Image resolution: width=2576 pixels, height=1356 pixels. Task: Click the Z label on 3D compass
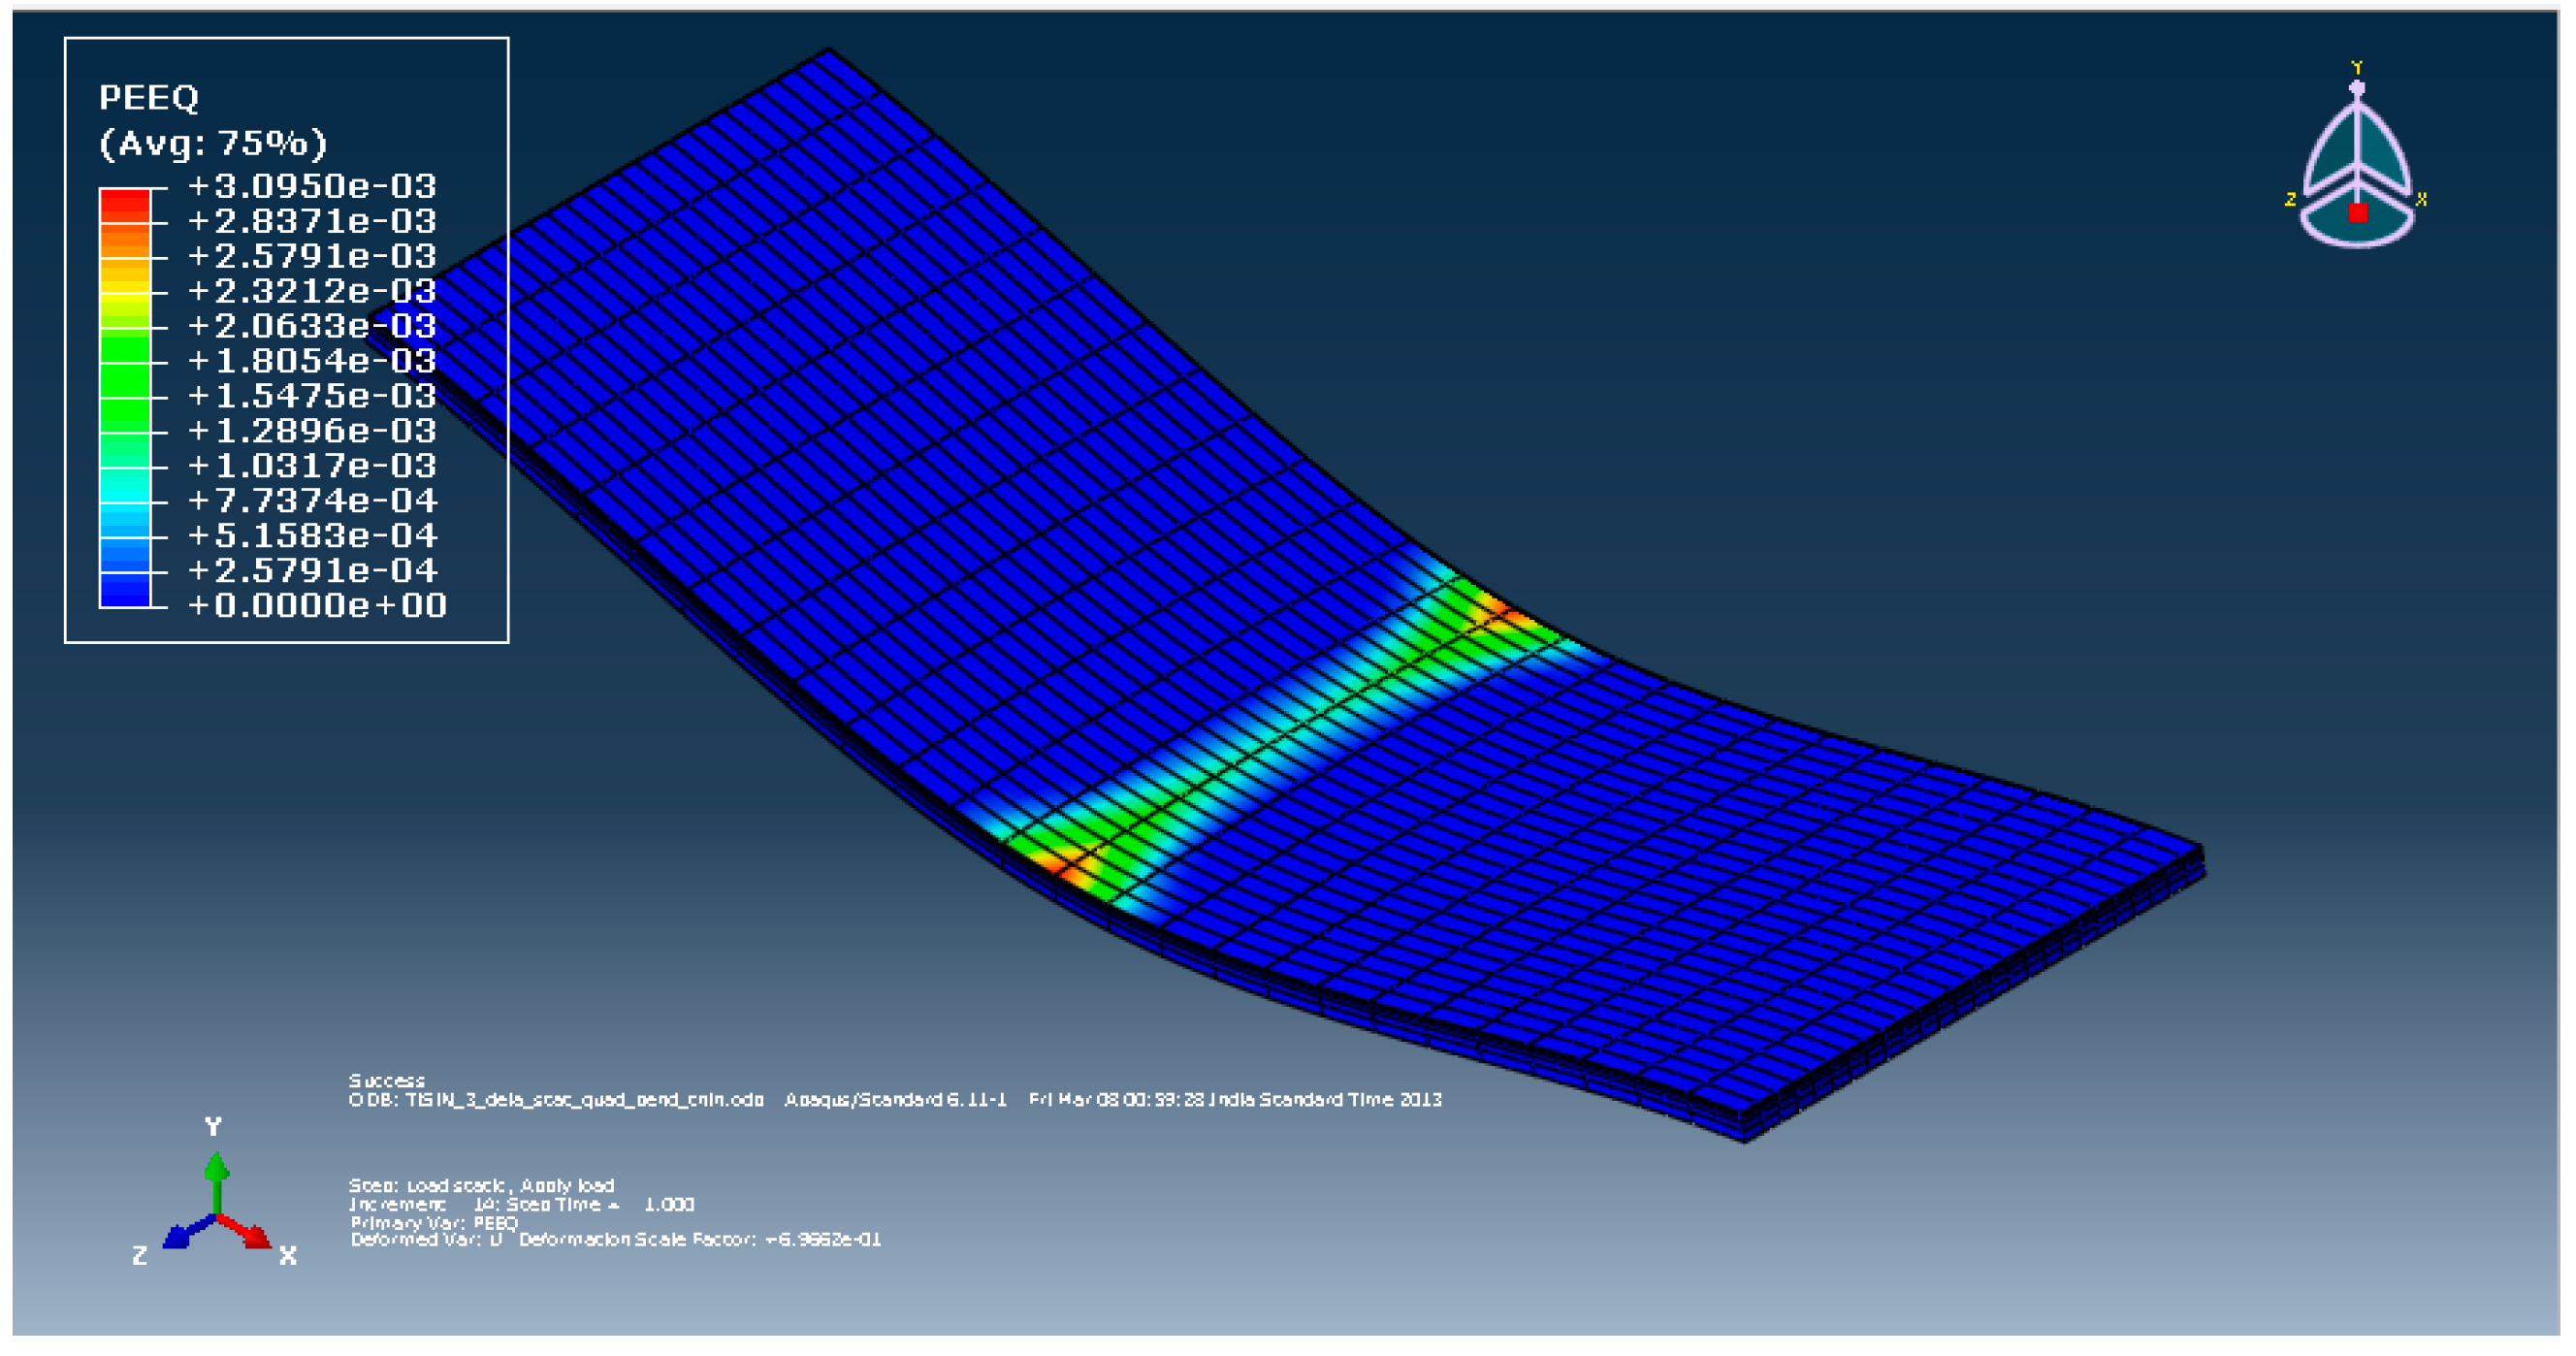[x=2290, y=200]
